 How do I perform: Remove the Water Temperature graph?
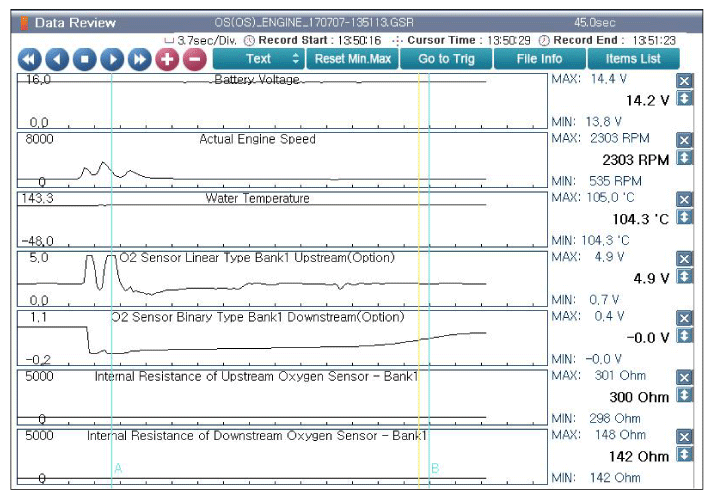click(x=684, y=199)
